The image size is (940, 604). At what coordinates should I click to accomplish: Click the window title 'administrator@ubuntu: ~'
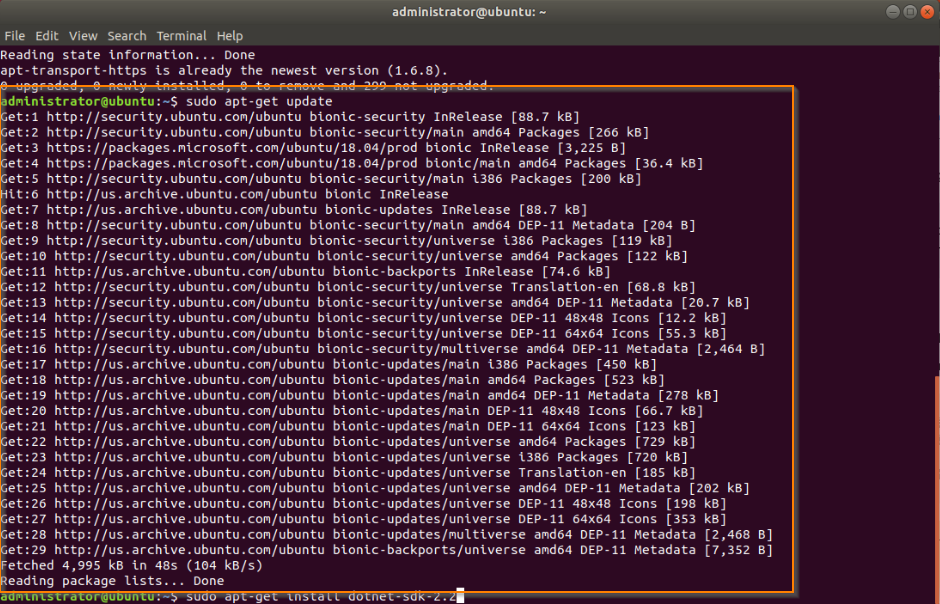(x=469, y=12)
